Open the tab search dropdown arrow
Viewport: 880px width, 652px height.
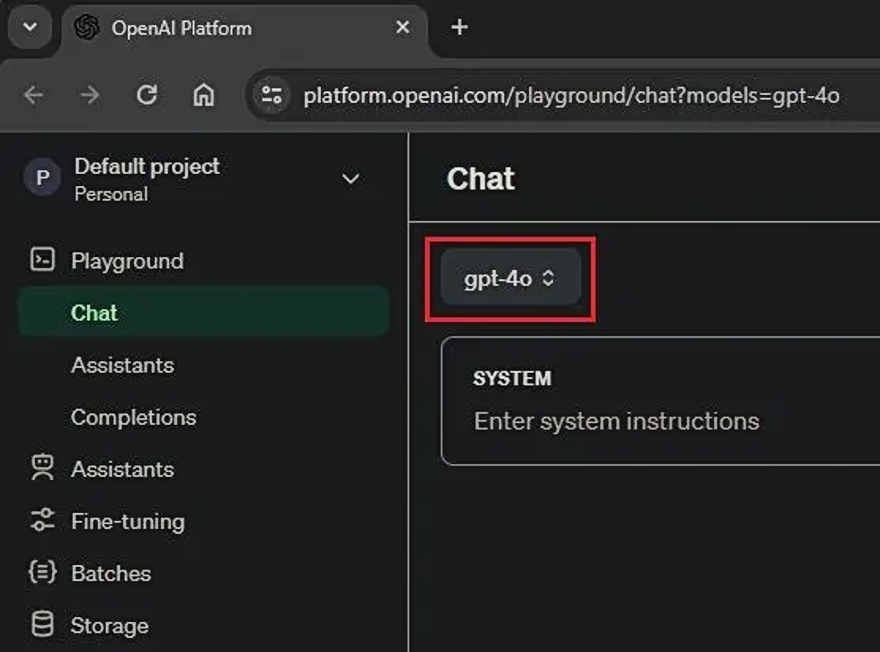tap(30, 27)
